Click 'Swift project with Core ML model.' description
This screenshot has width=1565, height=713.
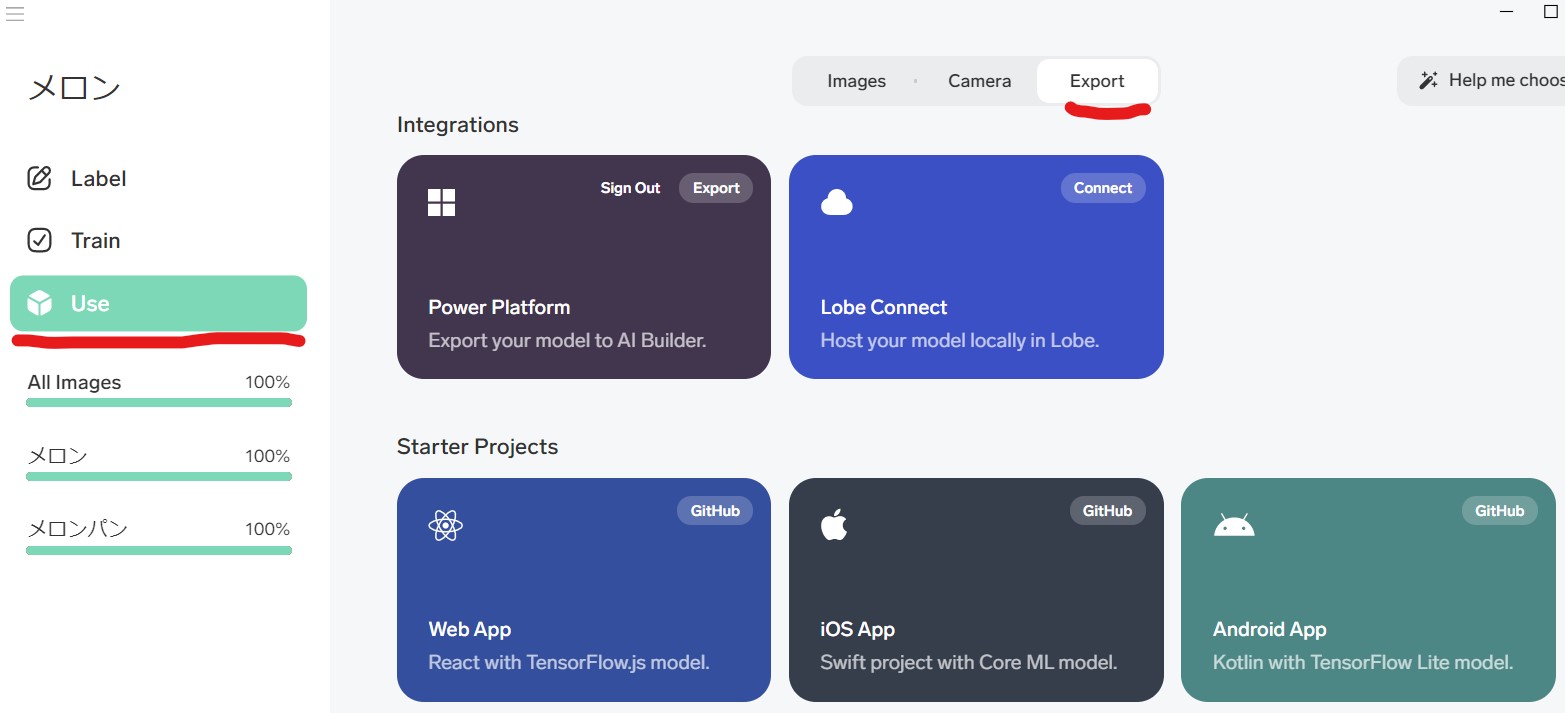tap(968, 663)
